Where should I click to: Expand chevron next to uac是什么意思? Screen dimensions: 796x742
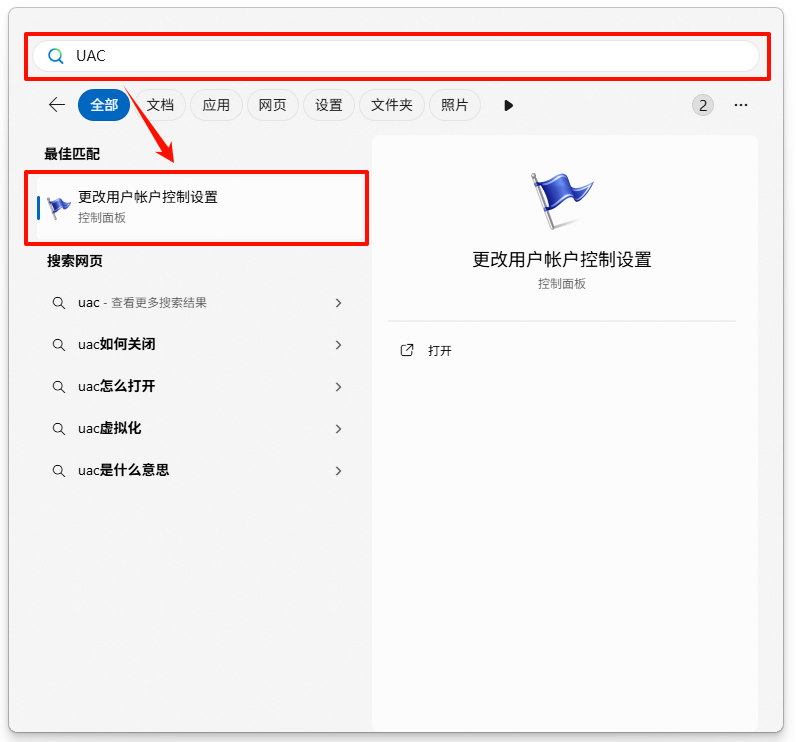(x=339, y=471)
